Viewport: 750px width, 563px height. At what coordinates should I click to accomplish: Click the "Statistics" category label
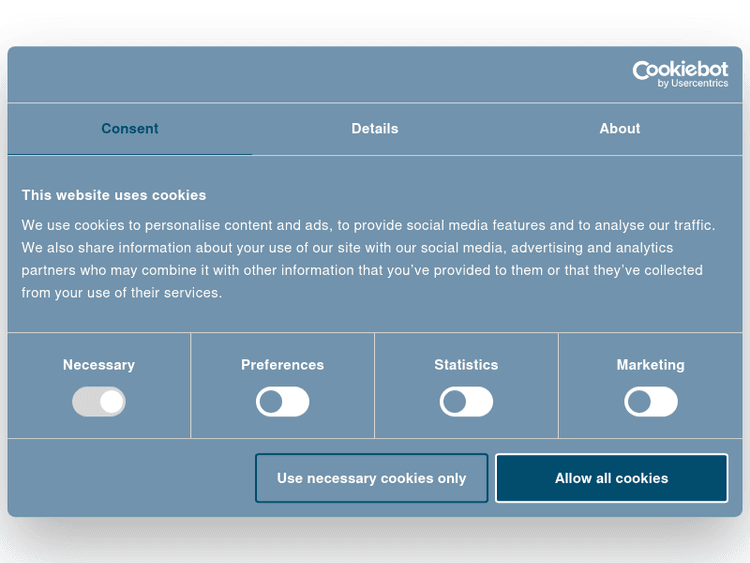point(466,365)
